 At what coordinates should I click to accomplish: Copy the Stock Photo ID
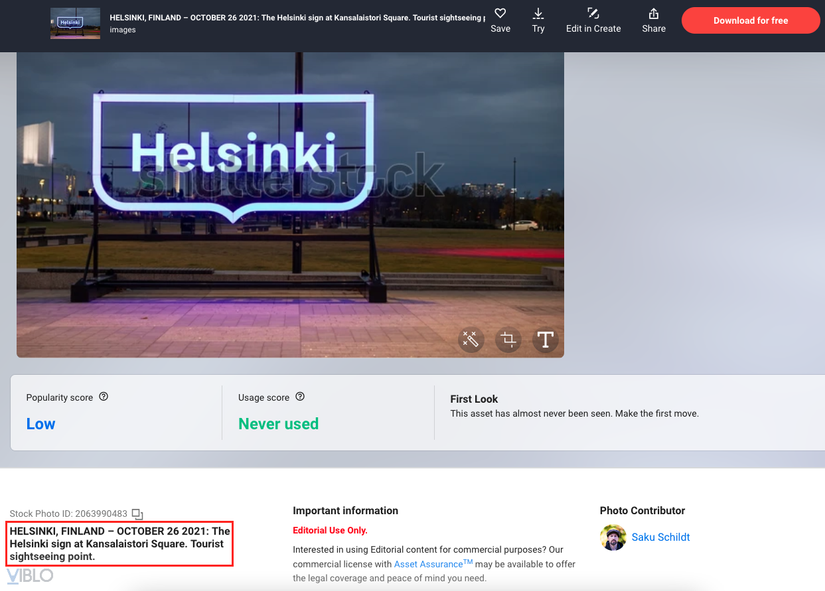[x=137, y=514]
